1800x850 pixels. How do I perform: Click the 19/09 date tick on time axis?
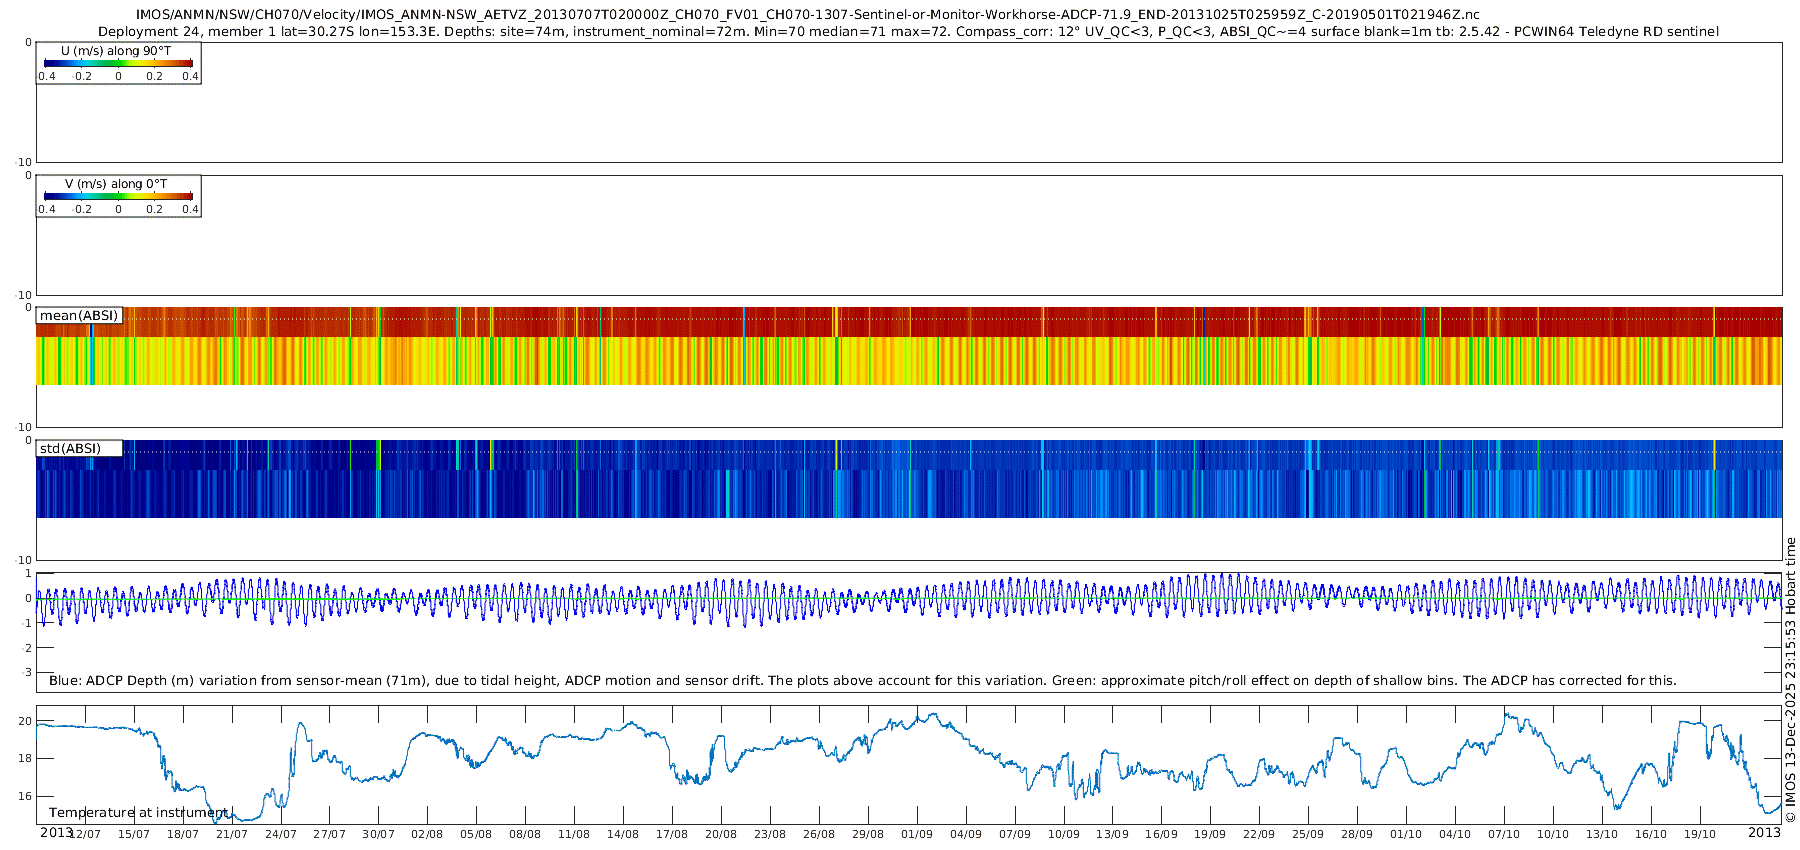point(1209,834)
